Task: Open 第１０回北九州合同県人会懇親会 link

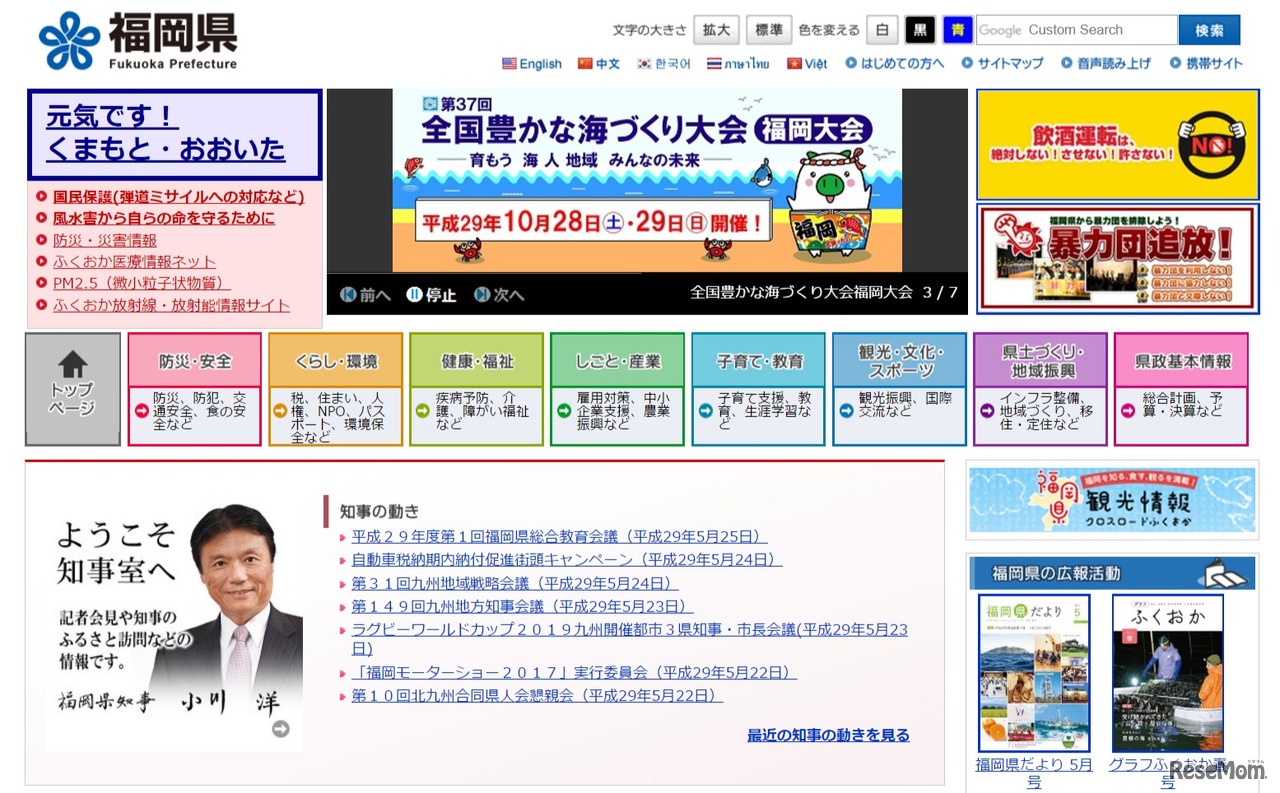Action: coord(537,696)
